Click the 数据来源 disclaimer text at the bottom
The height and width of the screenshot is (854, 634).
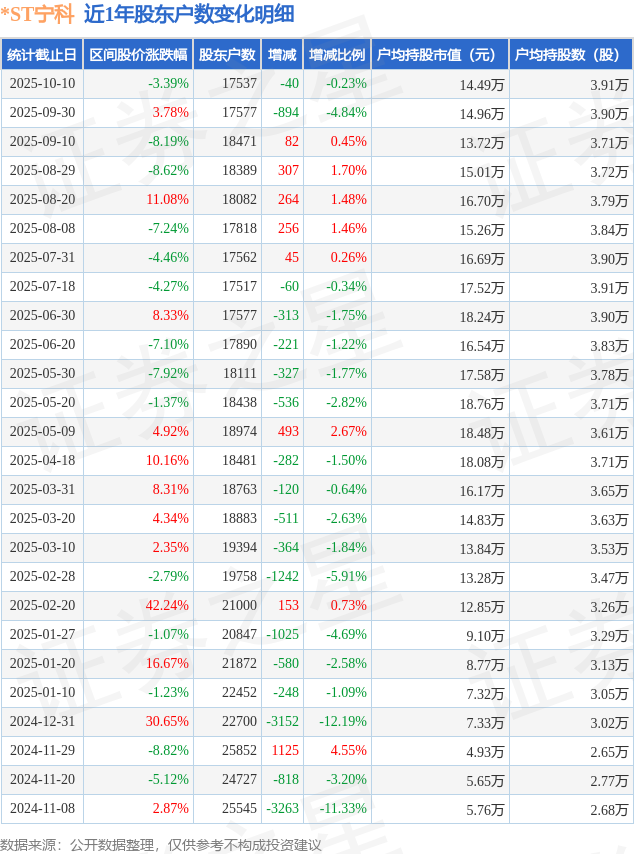tap(161, 845)
